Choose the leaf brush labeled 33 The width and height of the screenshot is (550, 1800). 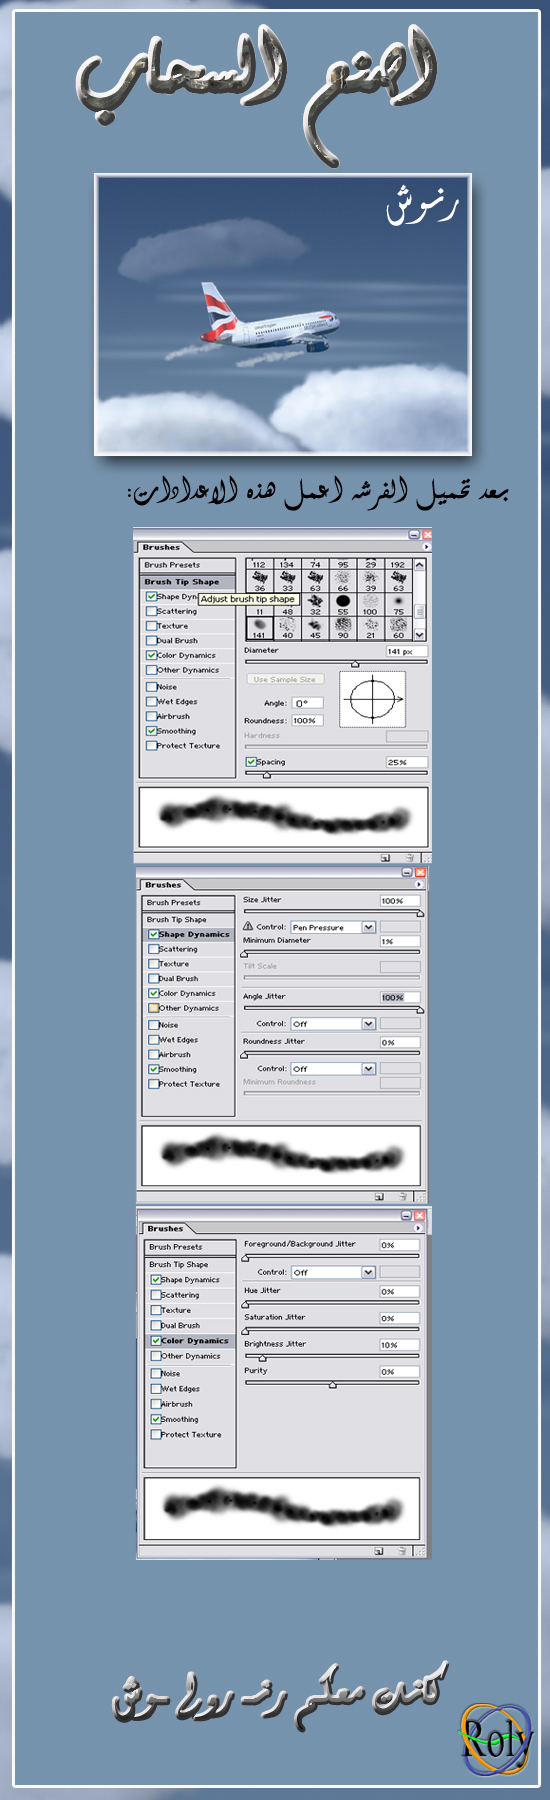coord(288,581)
